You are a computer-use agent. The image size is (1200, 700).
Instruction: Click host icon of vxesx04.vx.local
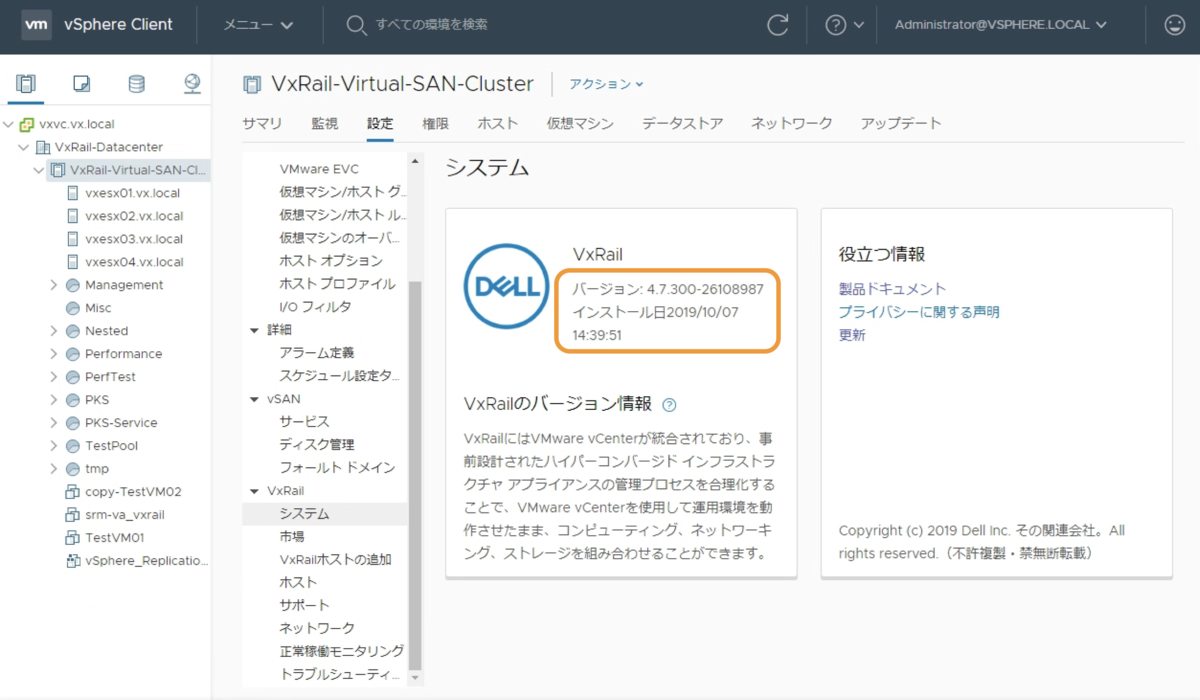pos(73,262)
